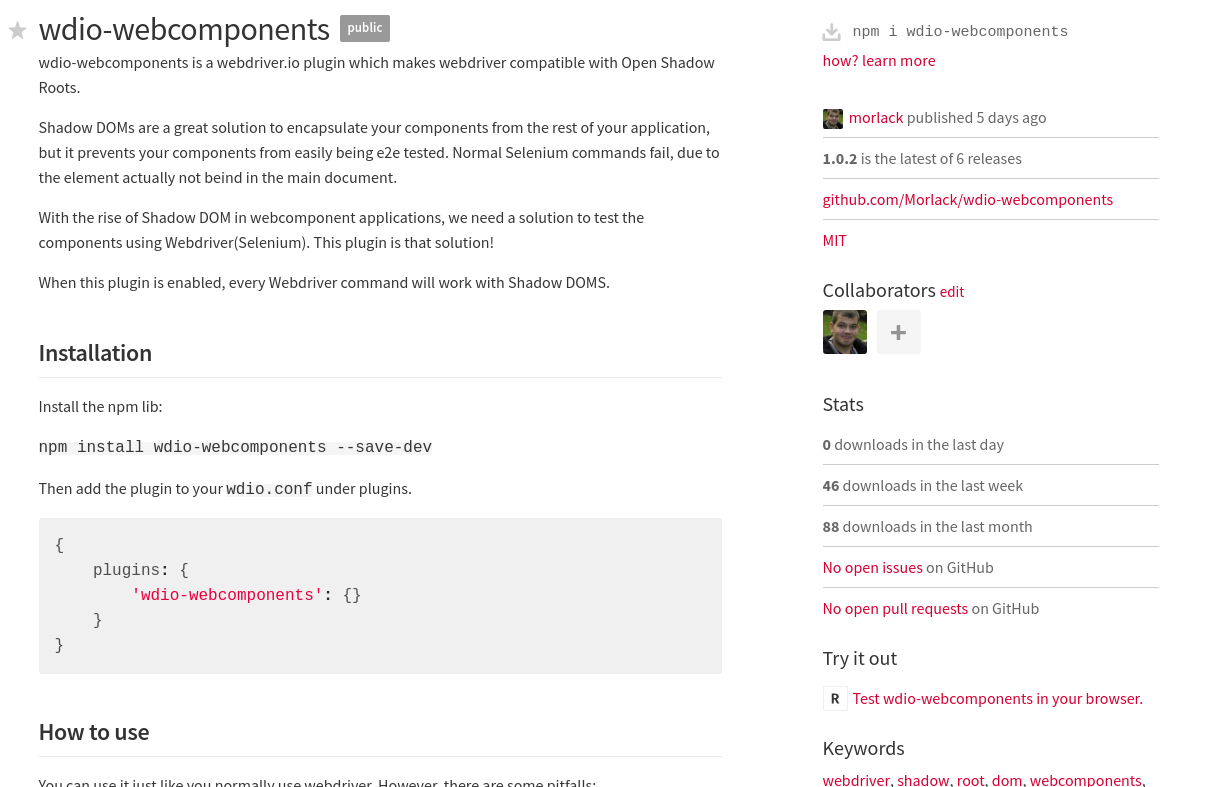The image size is (1205, 787).
Task: Open the collaborator's profile photo
Action: pos(845,332)
